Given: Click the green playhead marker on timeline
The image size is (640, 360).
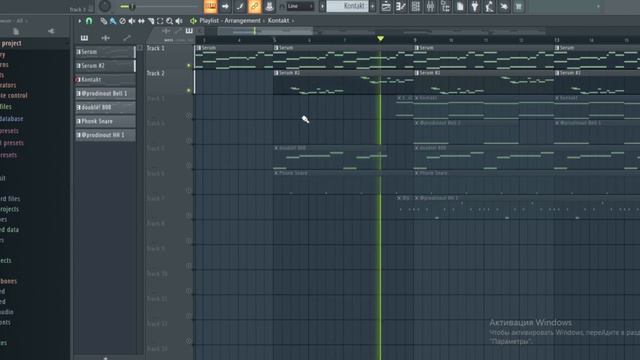Looking at the screenshot, I should coord(380,38).
